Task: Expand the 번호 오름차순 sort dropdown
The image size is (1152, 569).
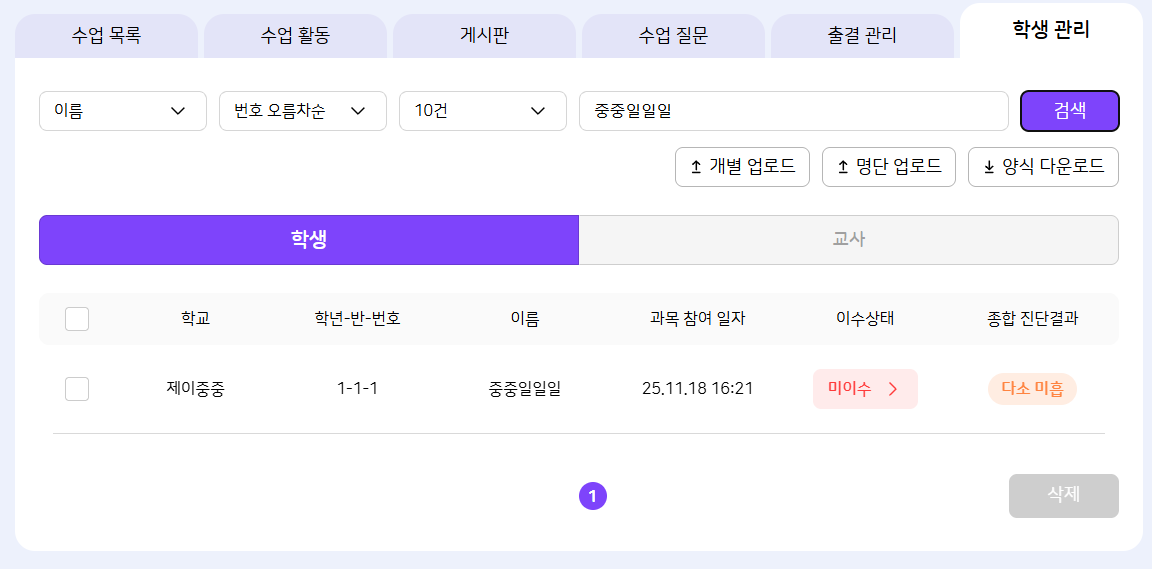Action: pyautogui.click(x=302, y=111)
